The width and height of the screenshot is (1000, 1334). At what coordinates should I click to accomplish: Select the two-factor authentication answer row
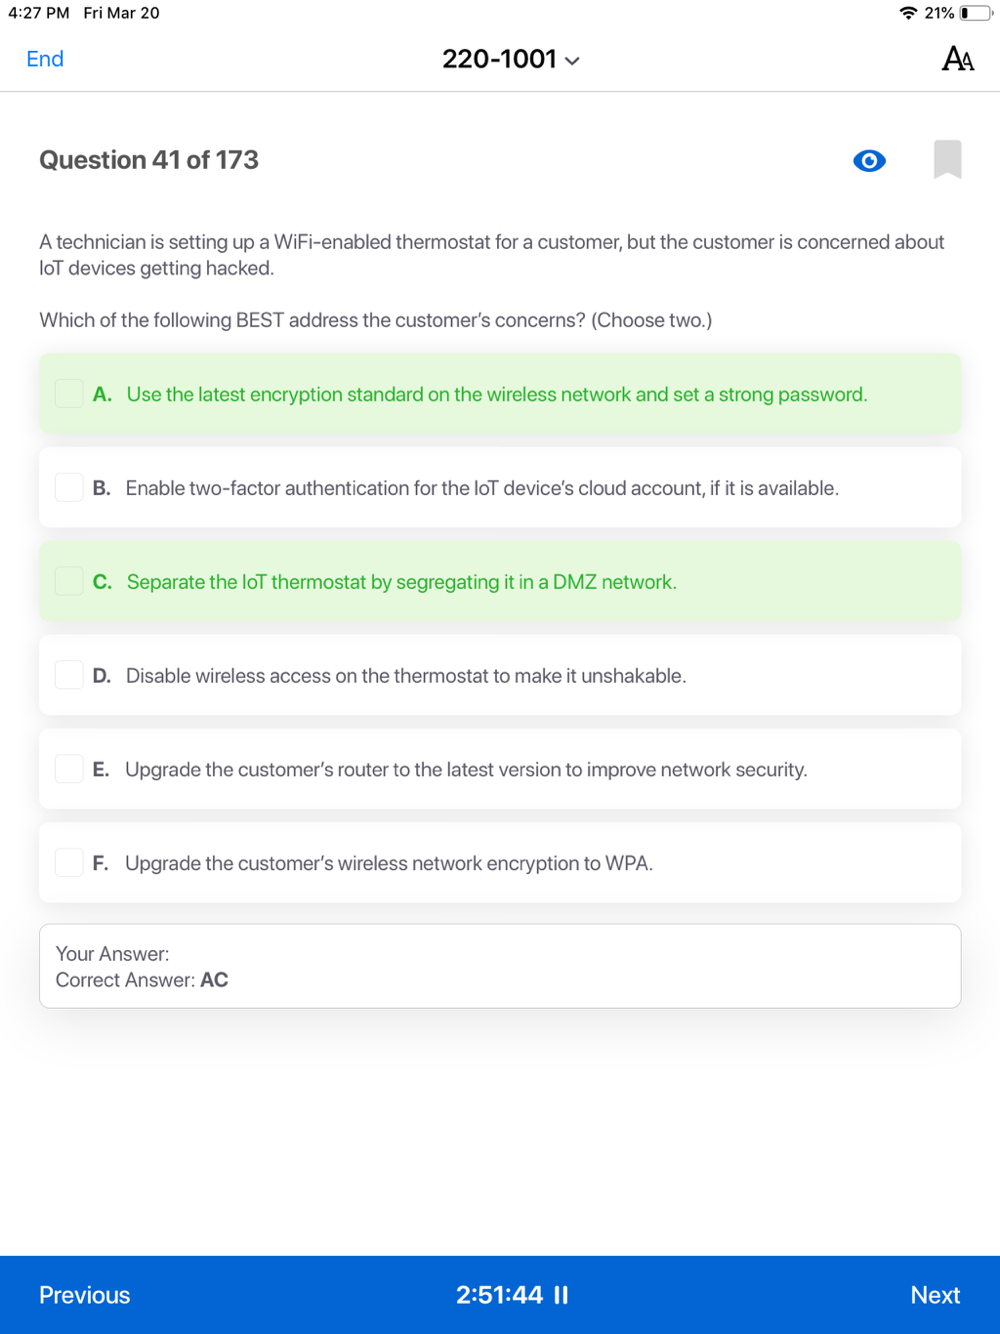pos(482,488)
